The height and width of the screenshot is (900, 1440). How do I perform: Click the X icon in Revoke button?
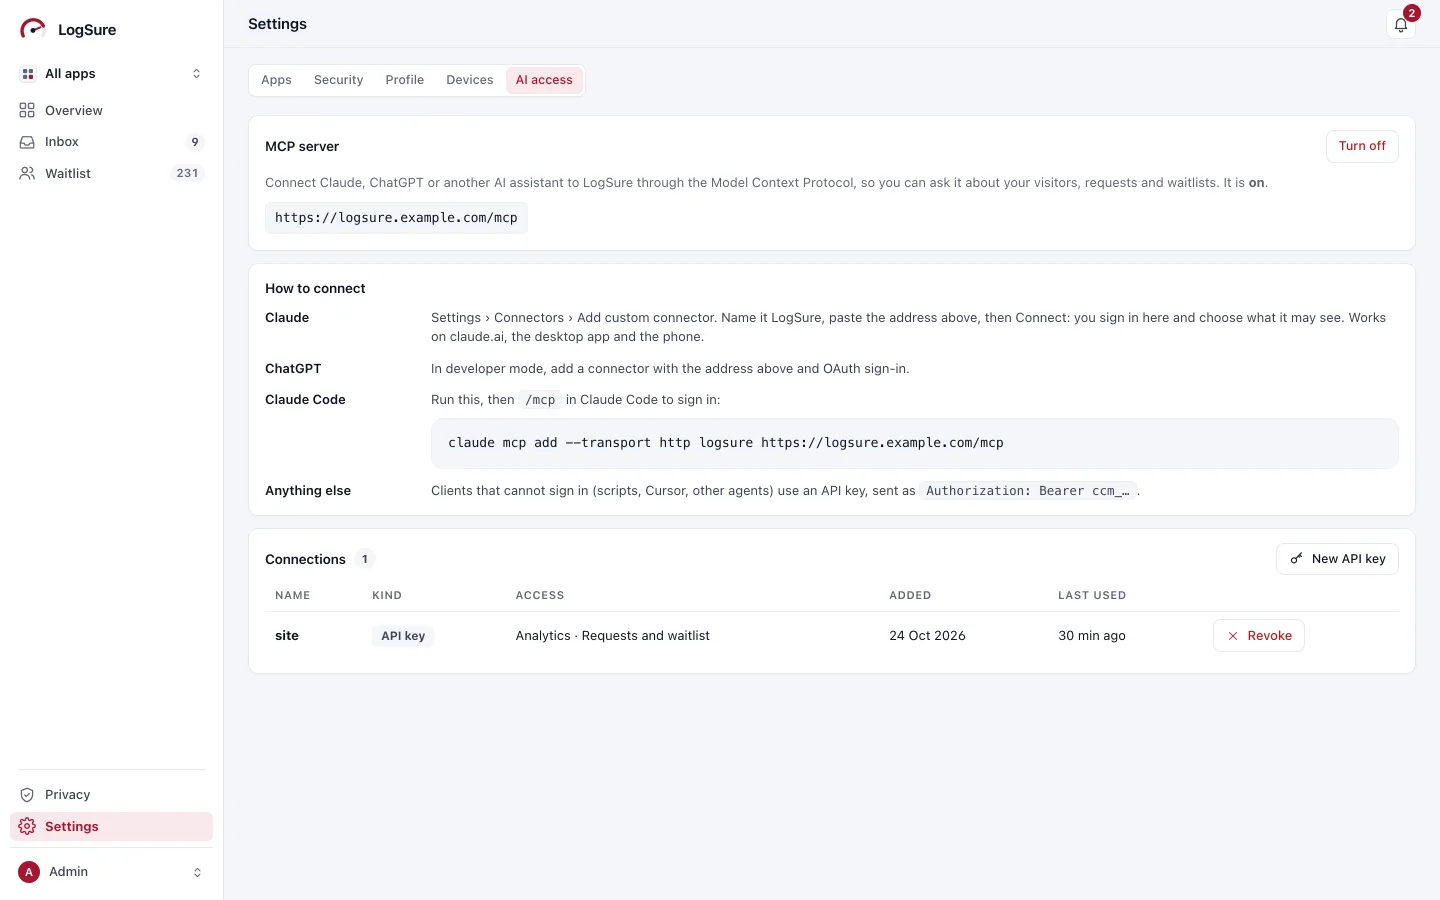coord(1233,636)
